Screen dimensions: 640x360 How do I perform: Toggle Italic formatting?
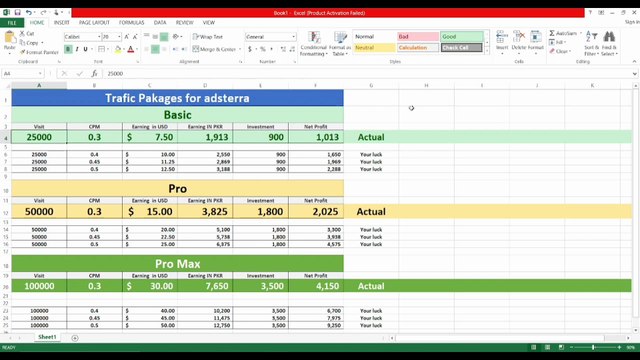tap(77, 49)
